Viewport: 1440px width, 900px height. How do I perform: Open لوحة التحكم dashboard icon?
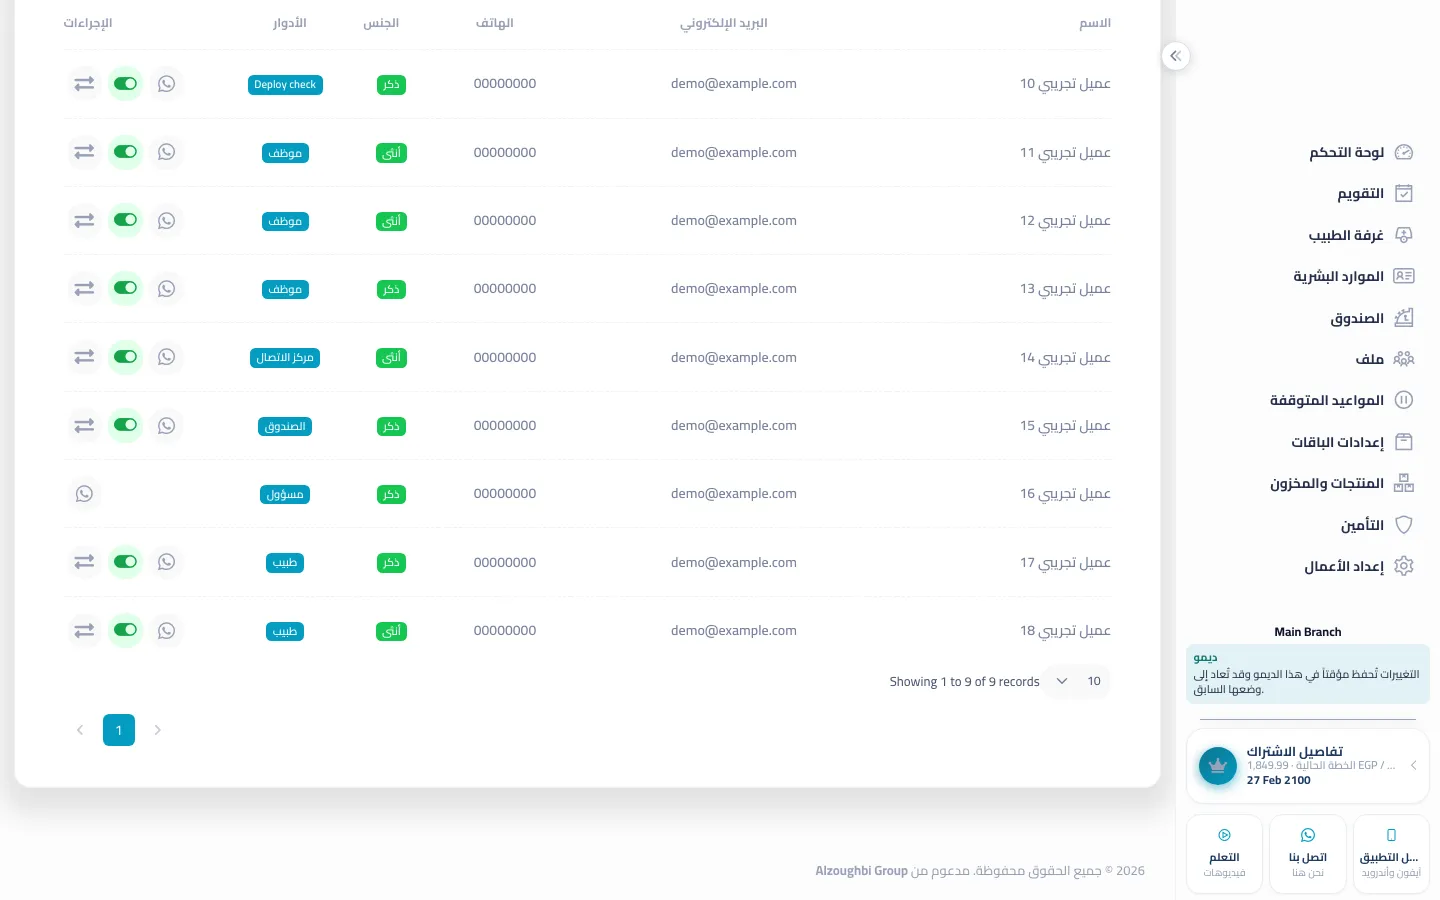[1404, 152]
